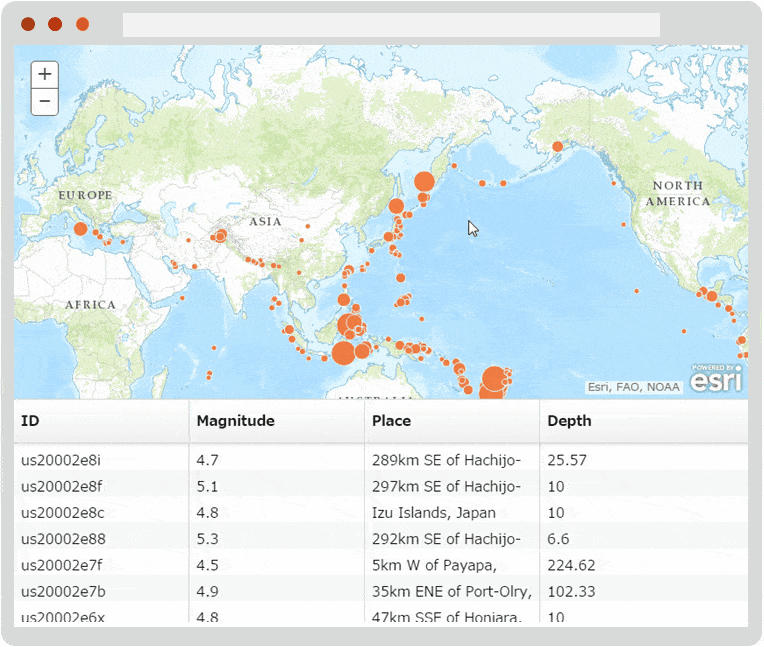The height and width of the screenshot is (647, 764).
Task: Sort table by Depth column header
Action: point(644,421)
